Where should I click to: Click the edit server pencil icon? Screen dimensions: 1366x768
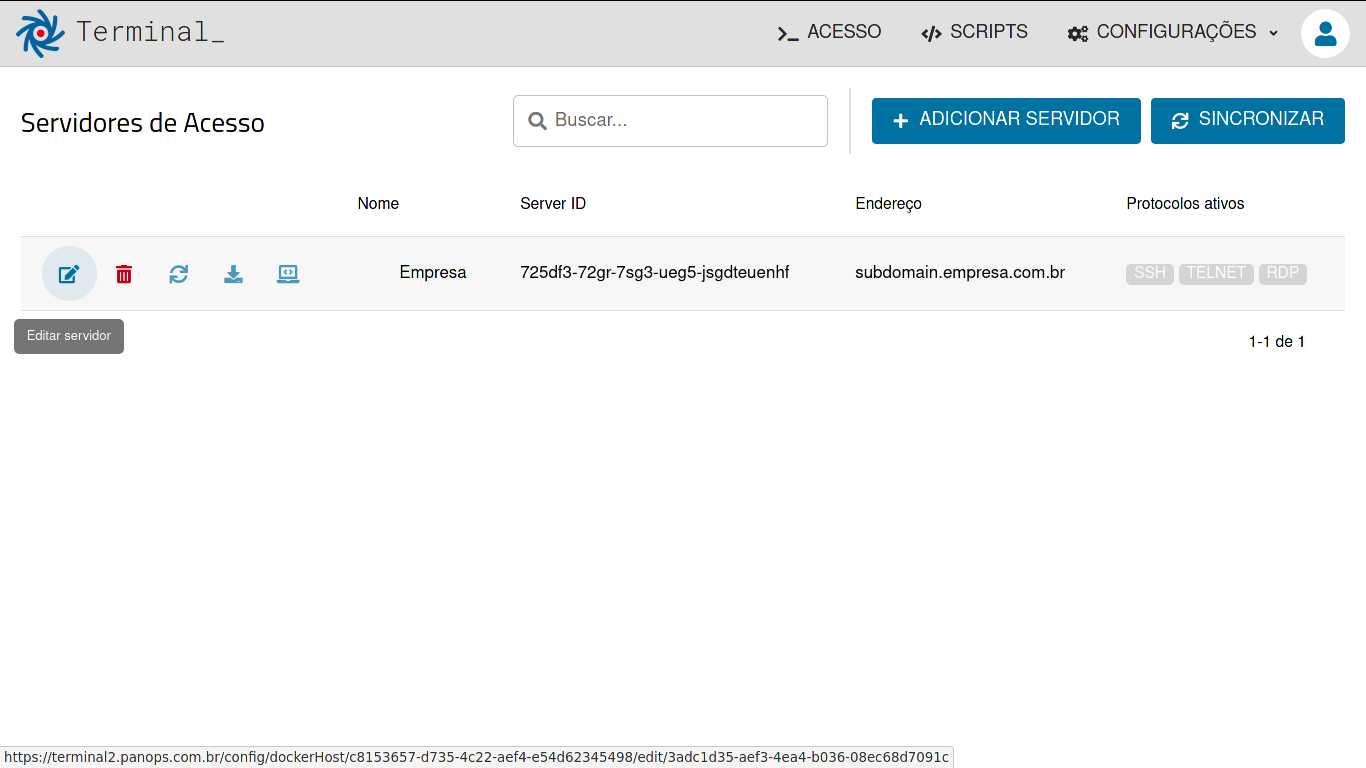pyautogui.click(x=69, y=274)
